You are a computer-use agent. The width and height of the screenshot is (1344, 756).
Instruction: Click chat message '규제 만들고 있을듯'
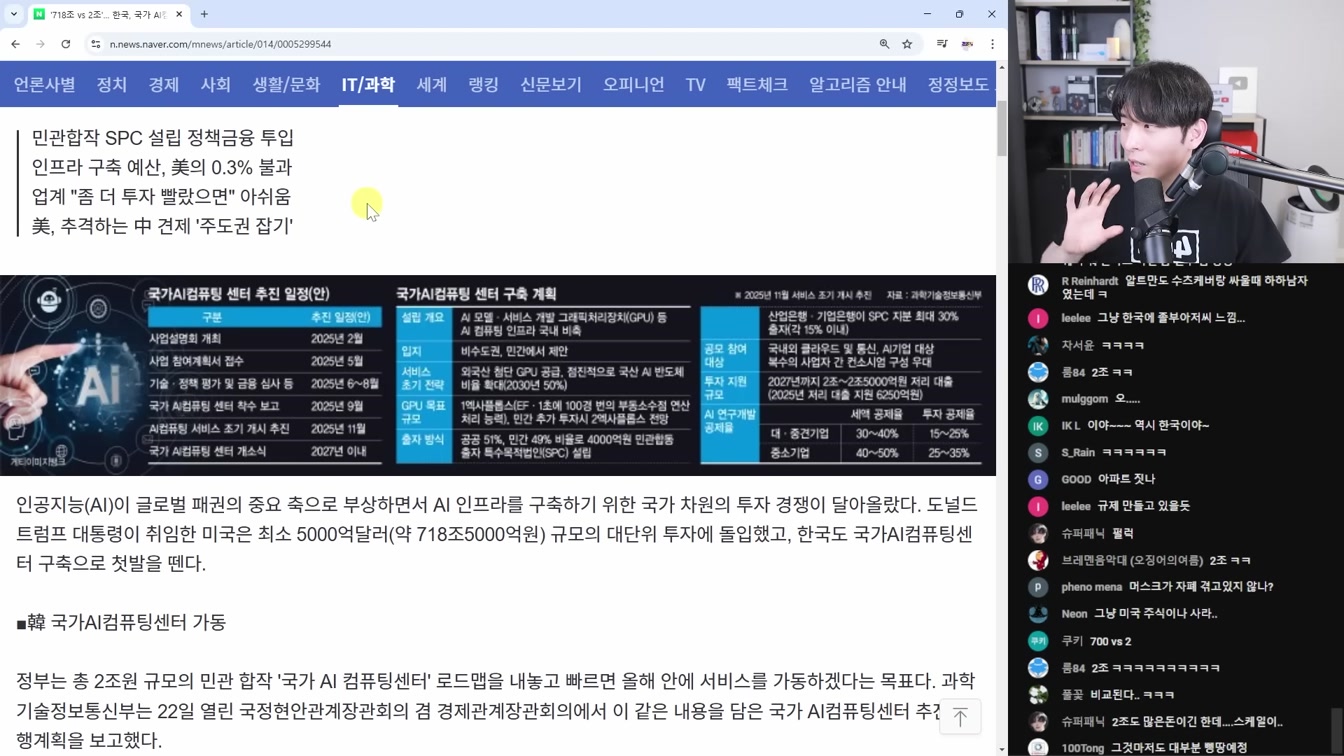tap(1144, 506)
